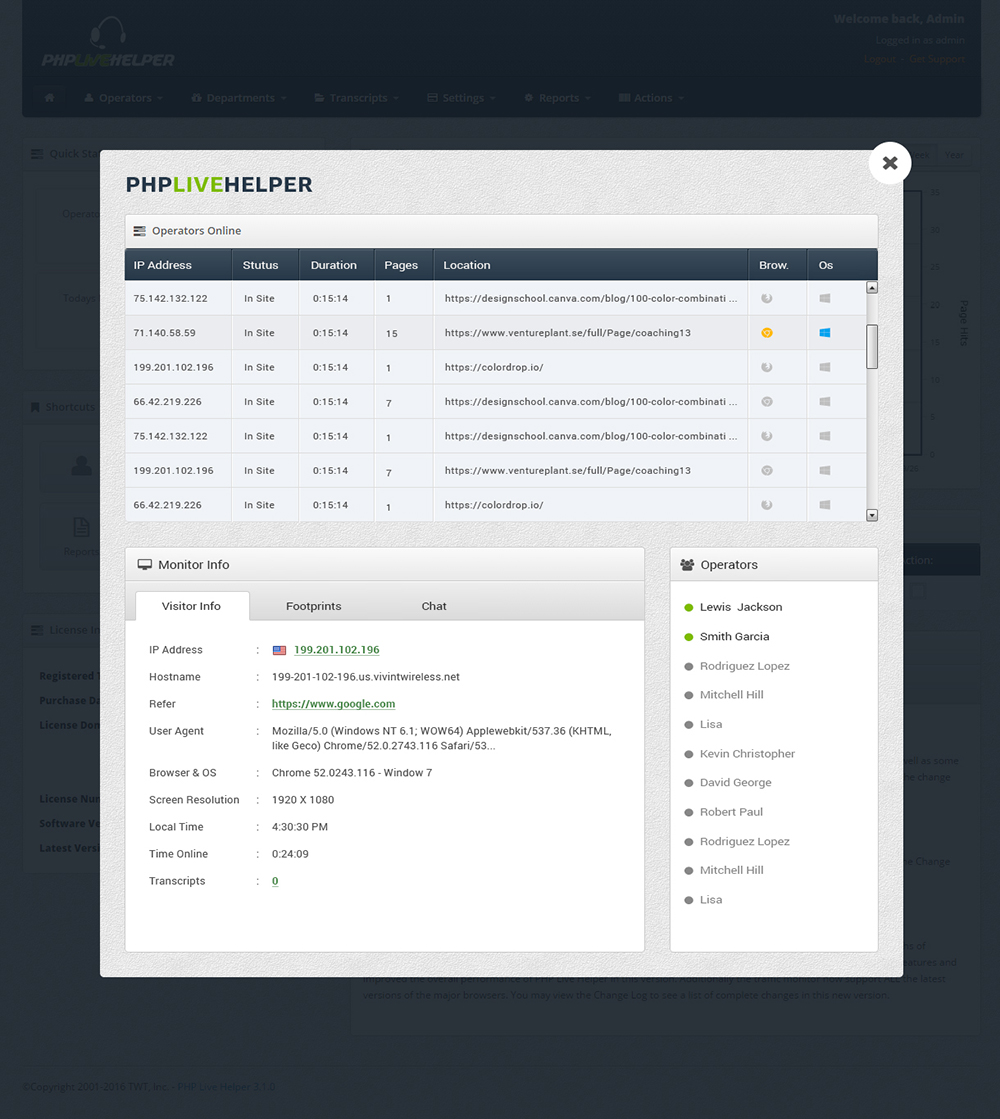Image resolution: width=1000 pixels, height=1119 pixels.
Task: Open the Settings dropdown menu
Action: 460,97
